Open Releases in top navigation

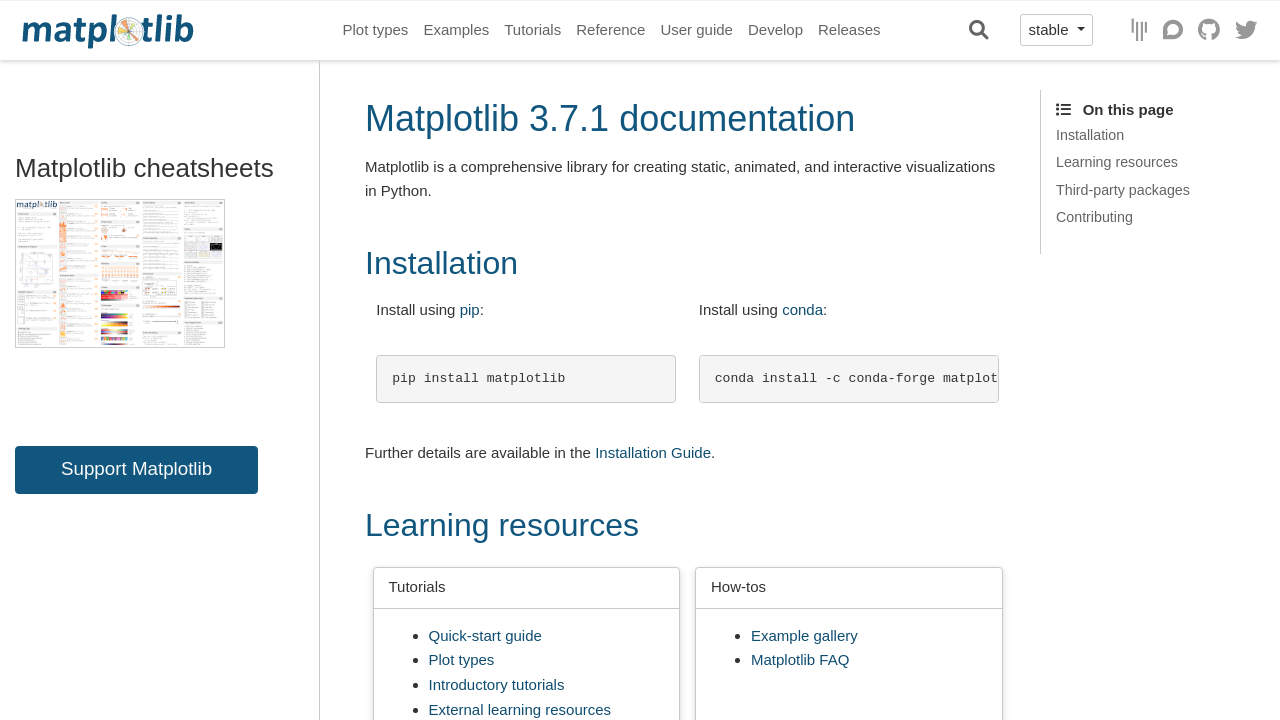click(x=849, y=30)
